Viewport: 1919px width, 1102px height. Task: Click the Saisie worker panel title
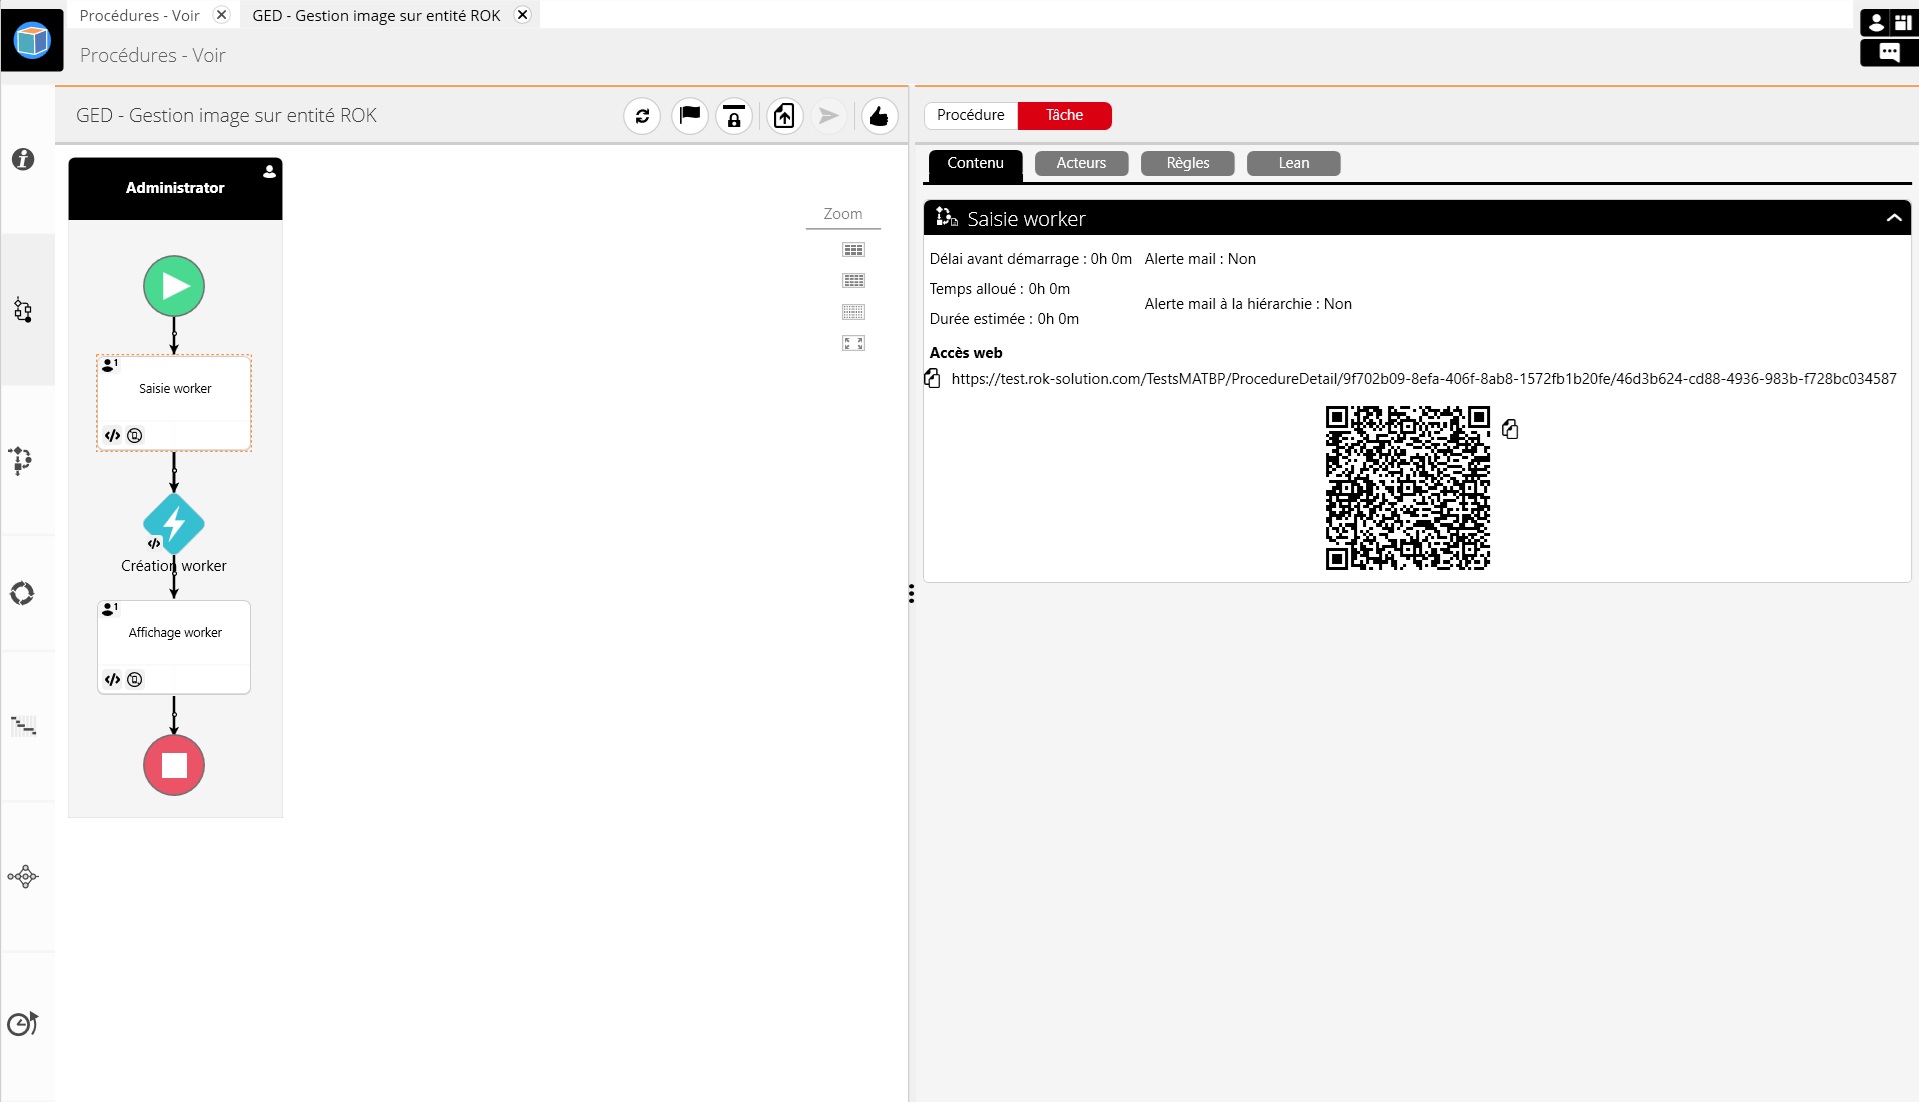point(1026,218)
